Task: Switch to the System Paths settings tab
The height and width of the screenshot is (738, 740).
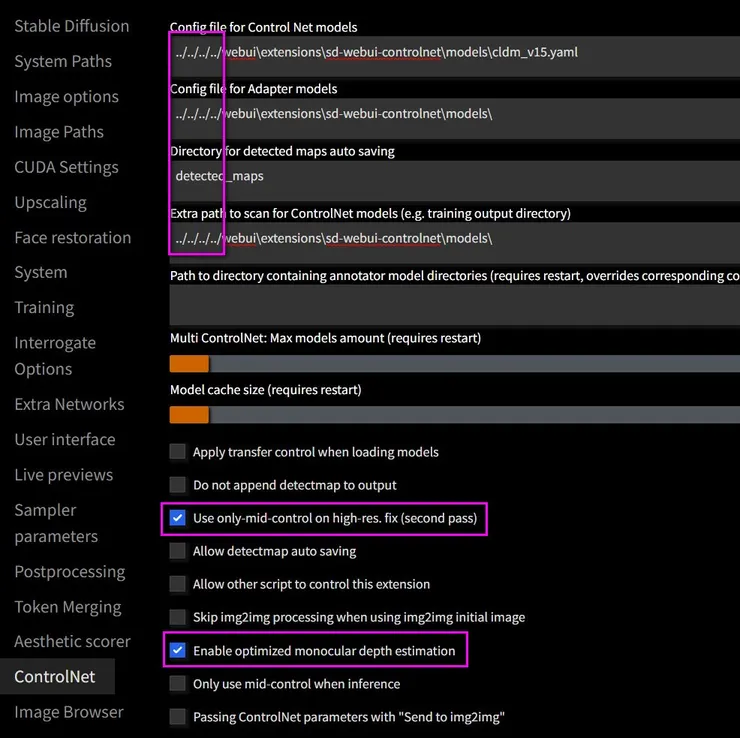Action: [63, 61]
